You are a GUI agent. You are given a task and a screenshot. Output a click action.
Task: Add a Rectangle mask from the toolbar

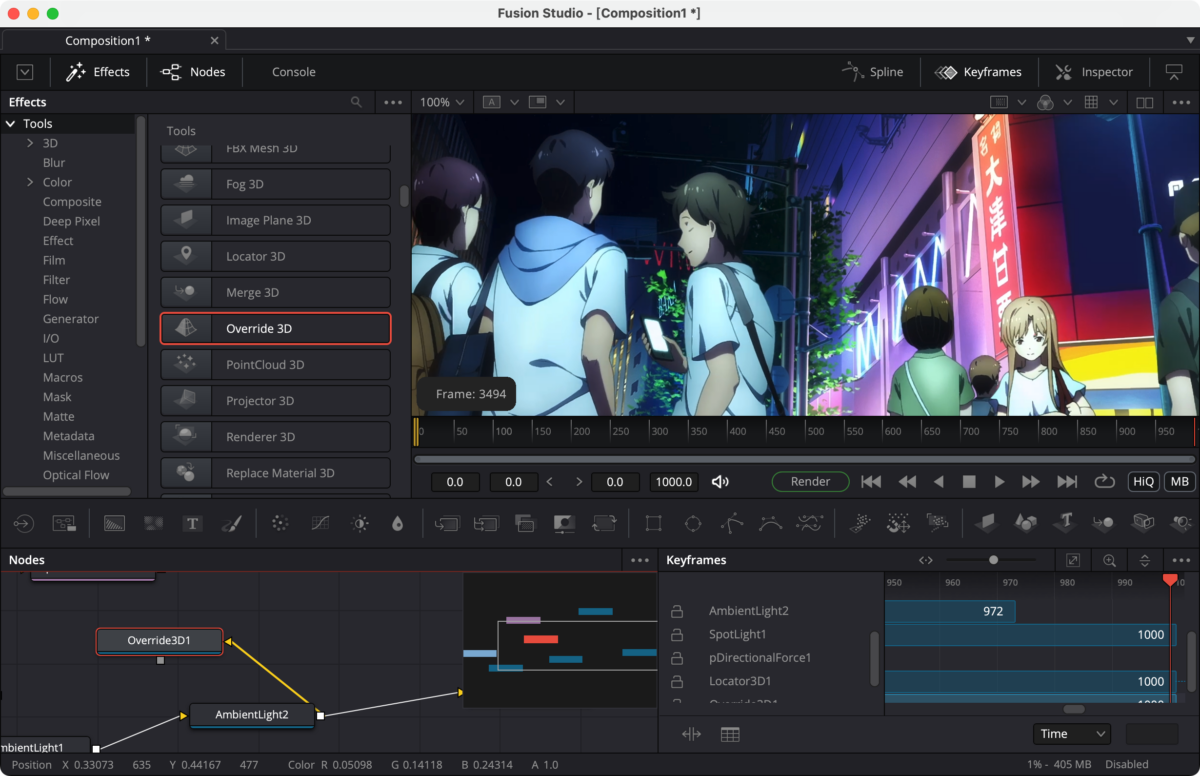(653, 523)
